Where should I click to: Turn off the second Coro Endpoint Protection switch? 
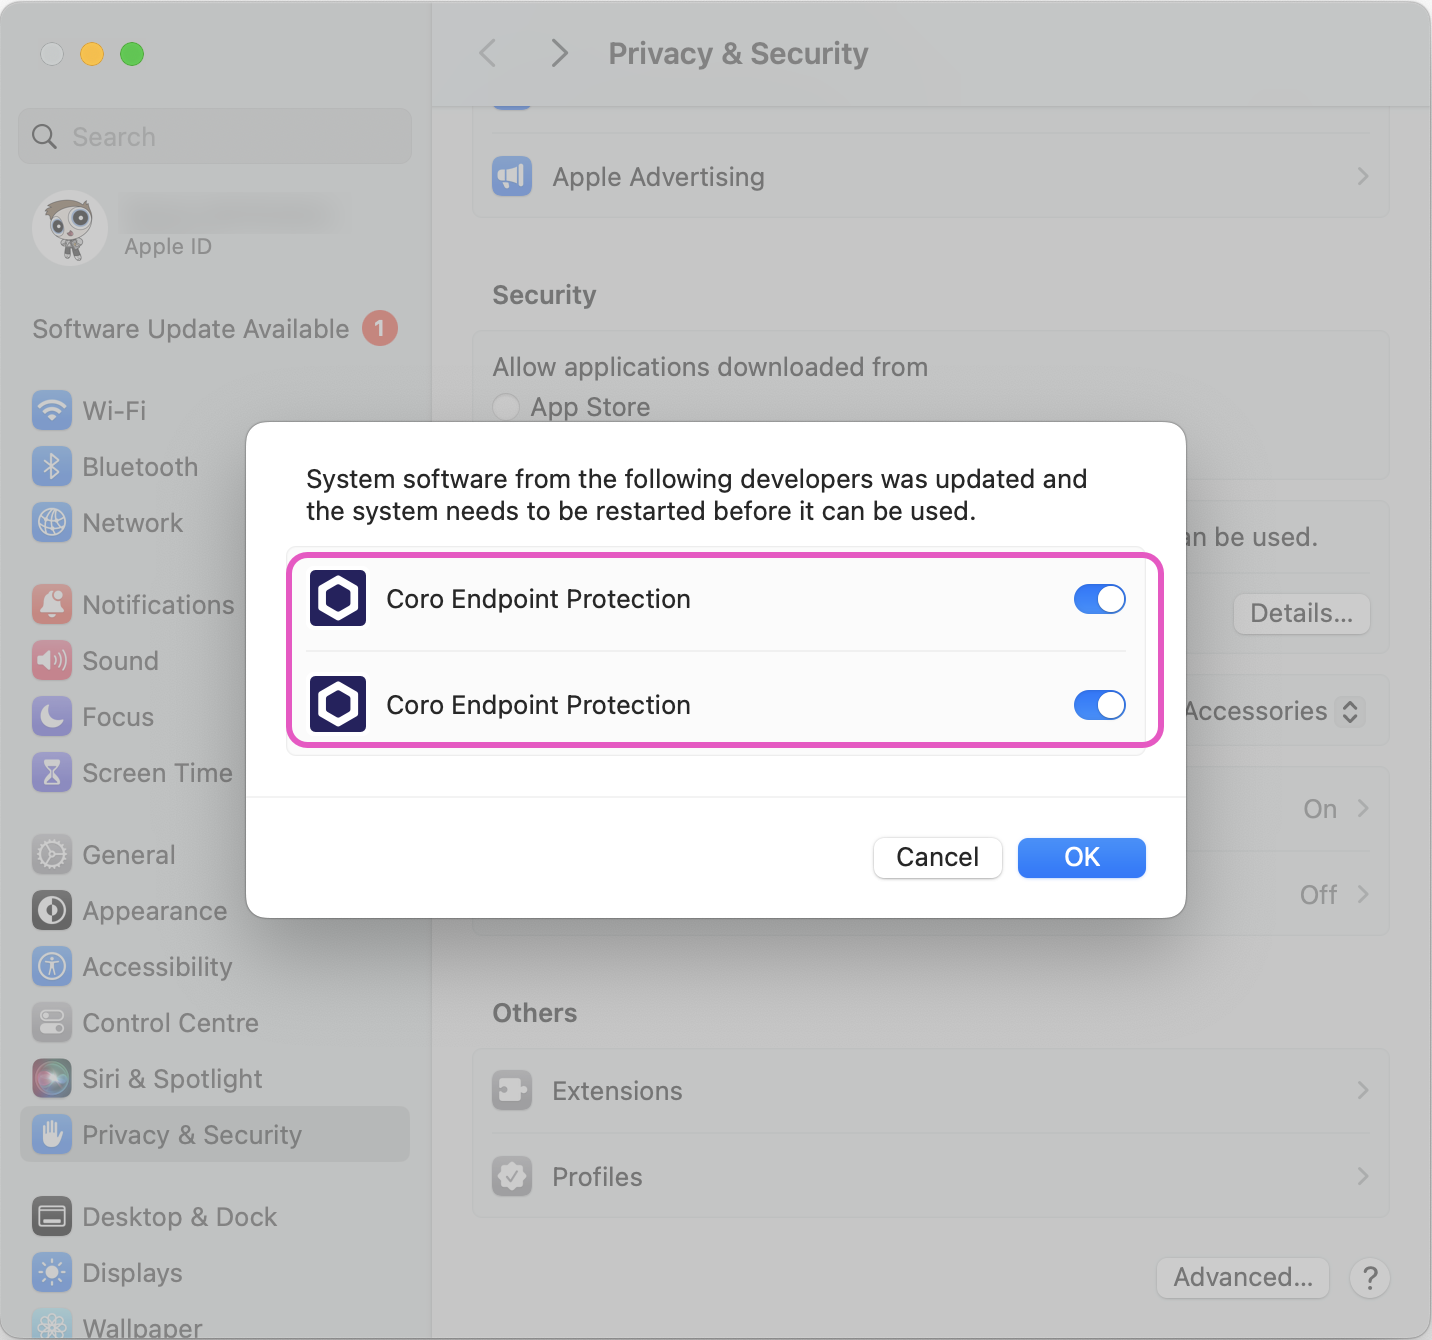1099,704
